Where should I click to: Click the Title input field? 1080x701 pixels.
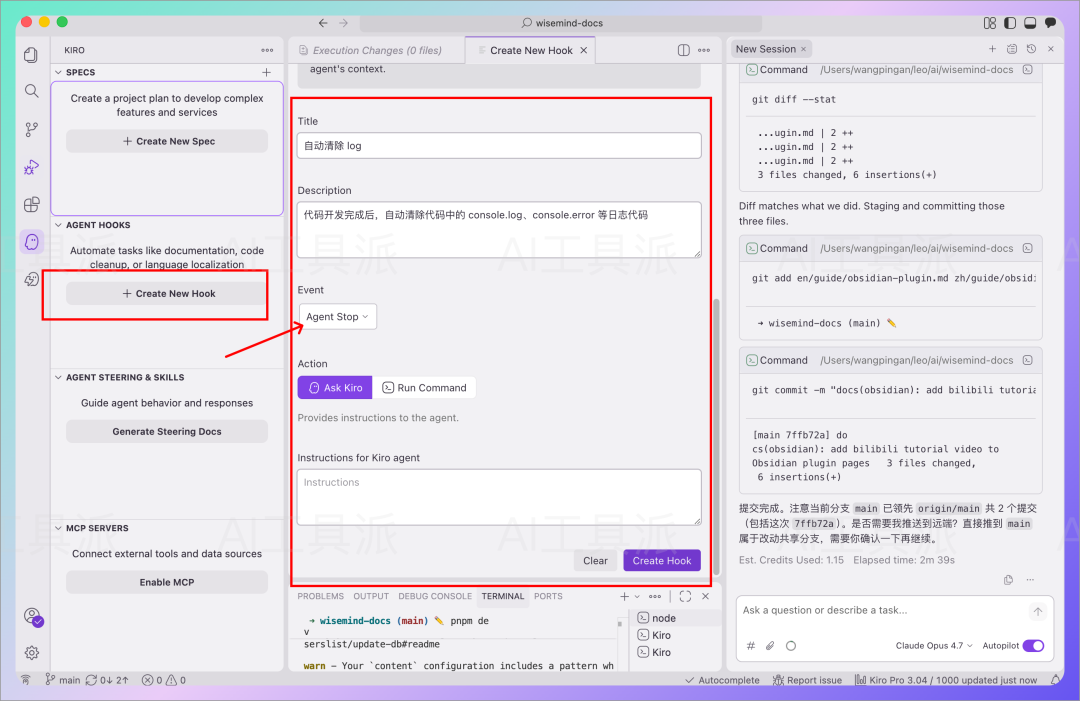tap(499, 145)
